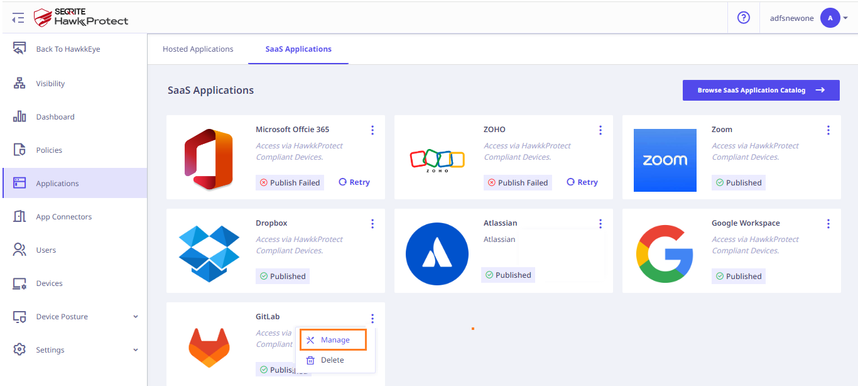Retry publishing Microsoft Offcie 365
858x386 pixels.
pyautogui.click(x=354, y=182)
